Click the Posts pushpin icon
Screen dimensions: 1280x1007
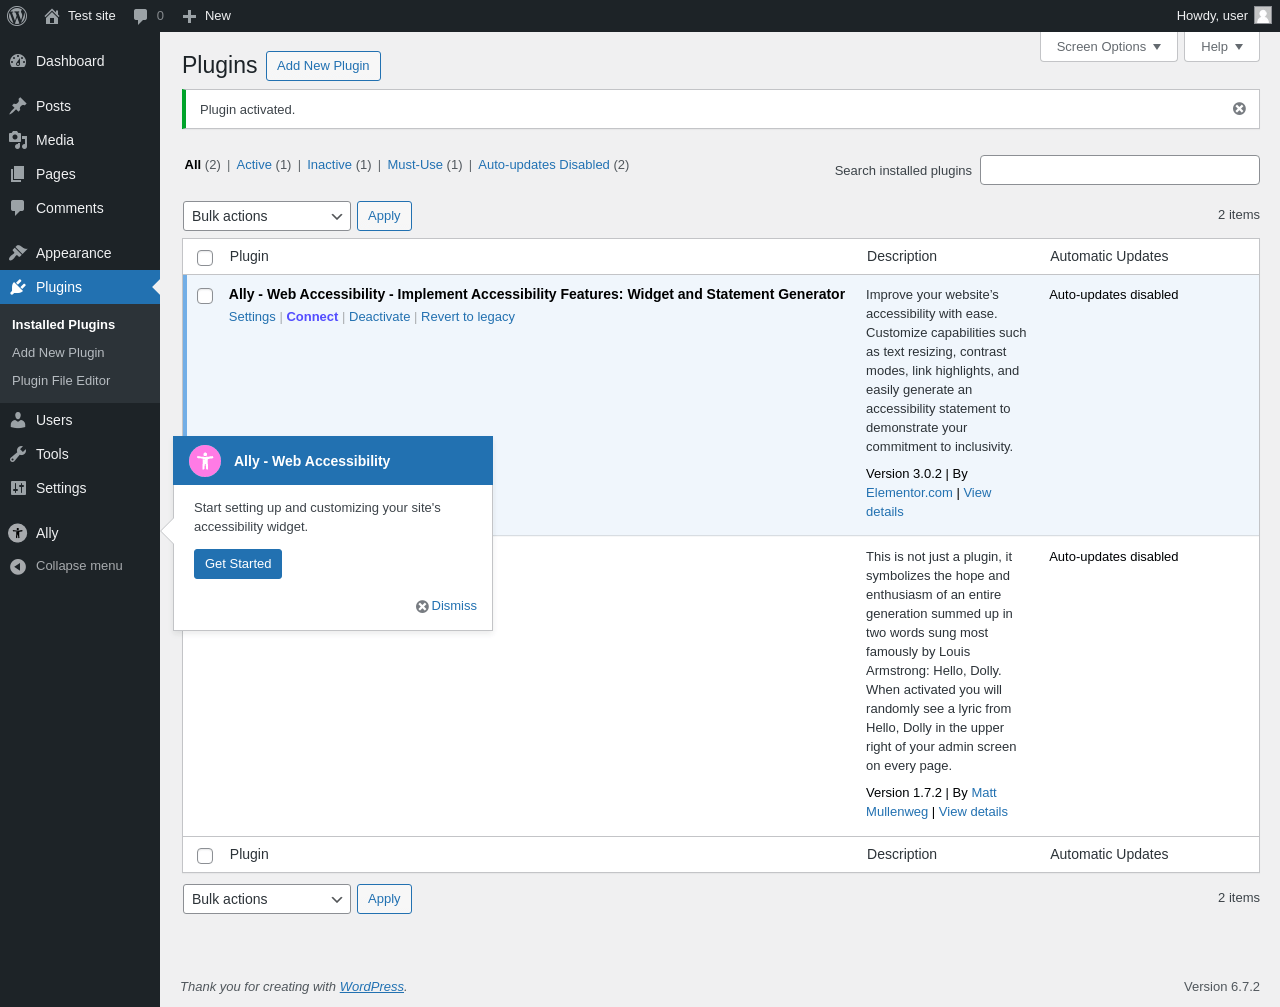[18, 106]
